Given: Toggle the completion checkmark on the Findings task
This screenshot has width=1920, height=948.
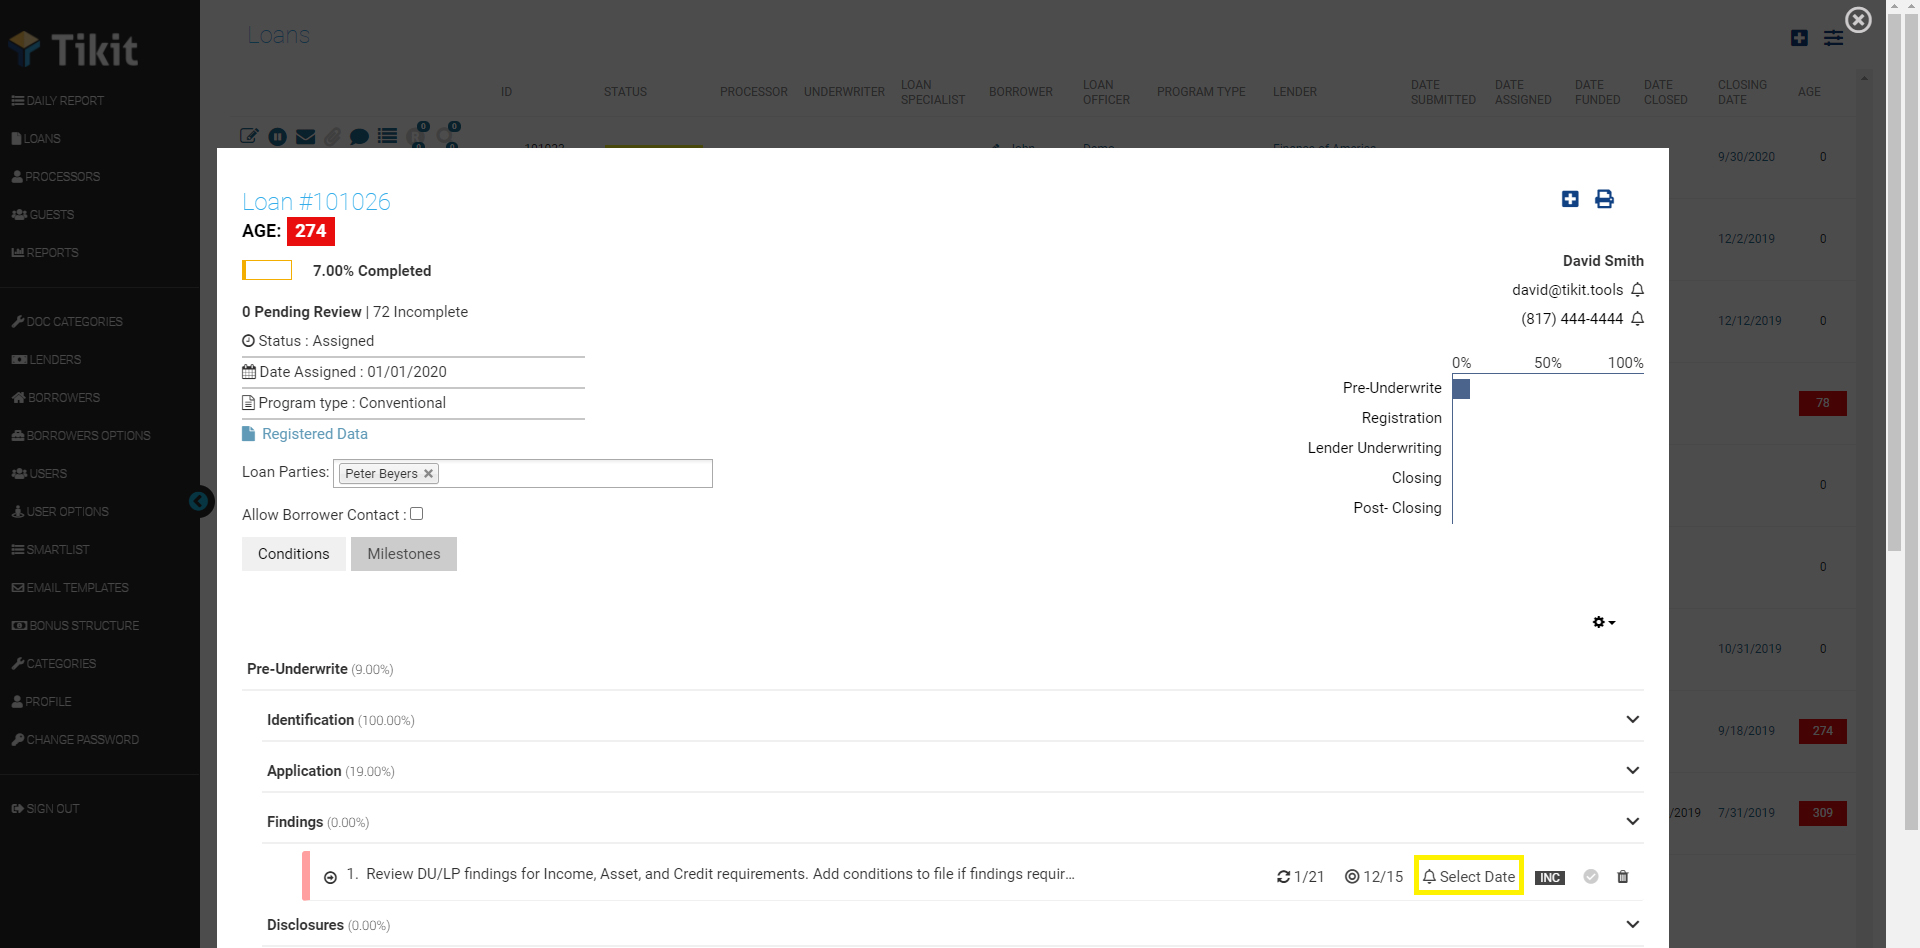Looking at the screenshot, I should 1591,877.
